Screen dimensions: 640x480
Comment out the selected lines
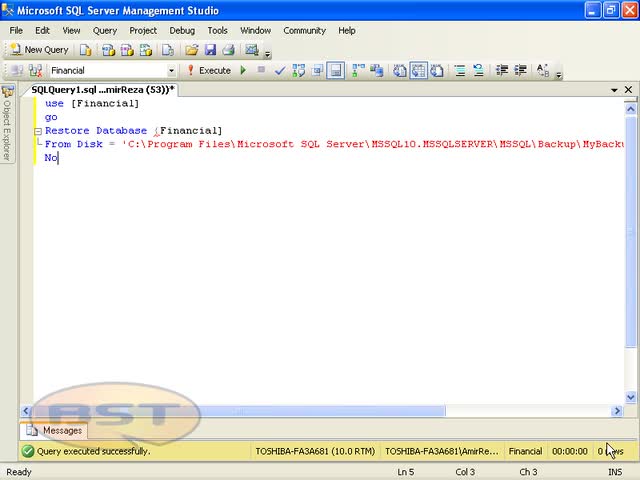[460, 71]
